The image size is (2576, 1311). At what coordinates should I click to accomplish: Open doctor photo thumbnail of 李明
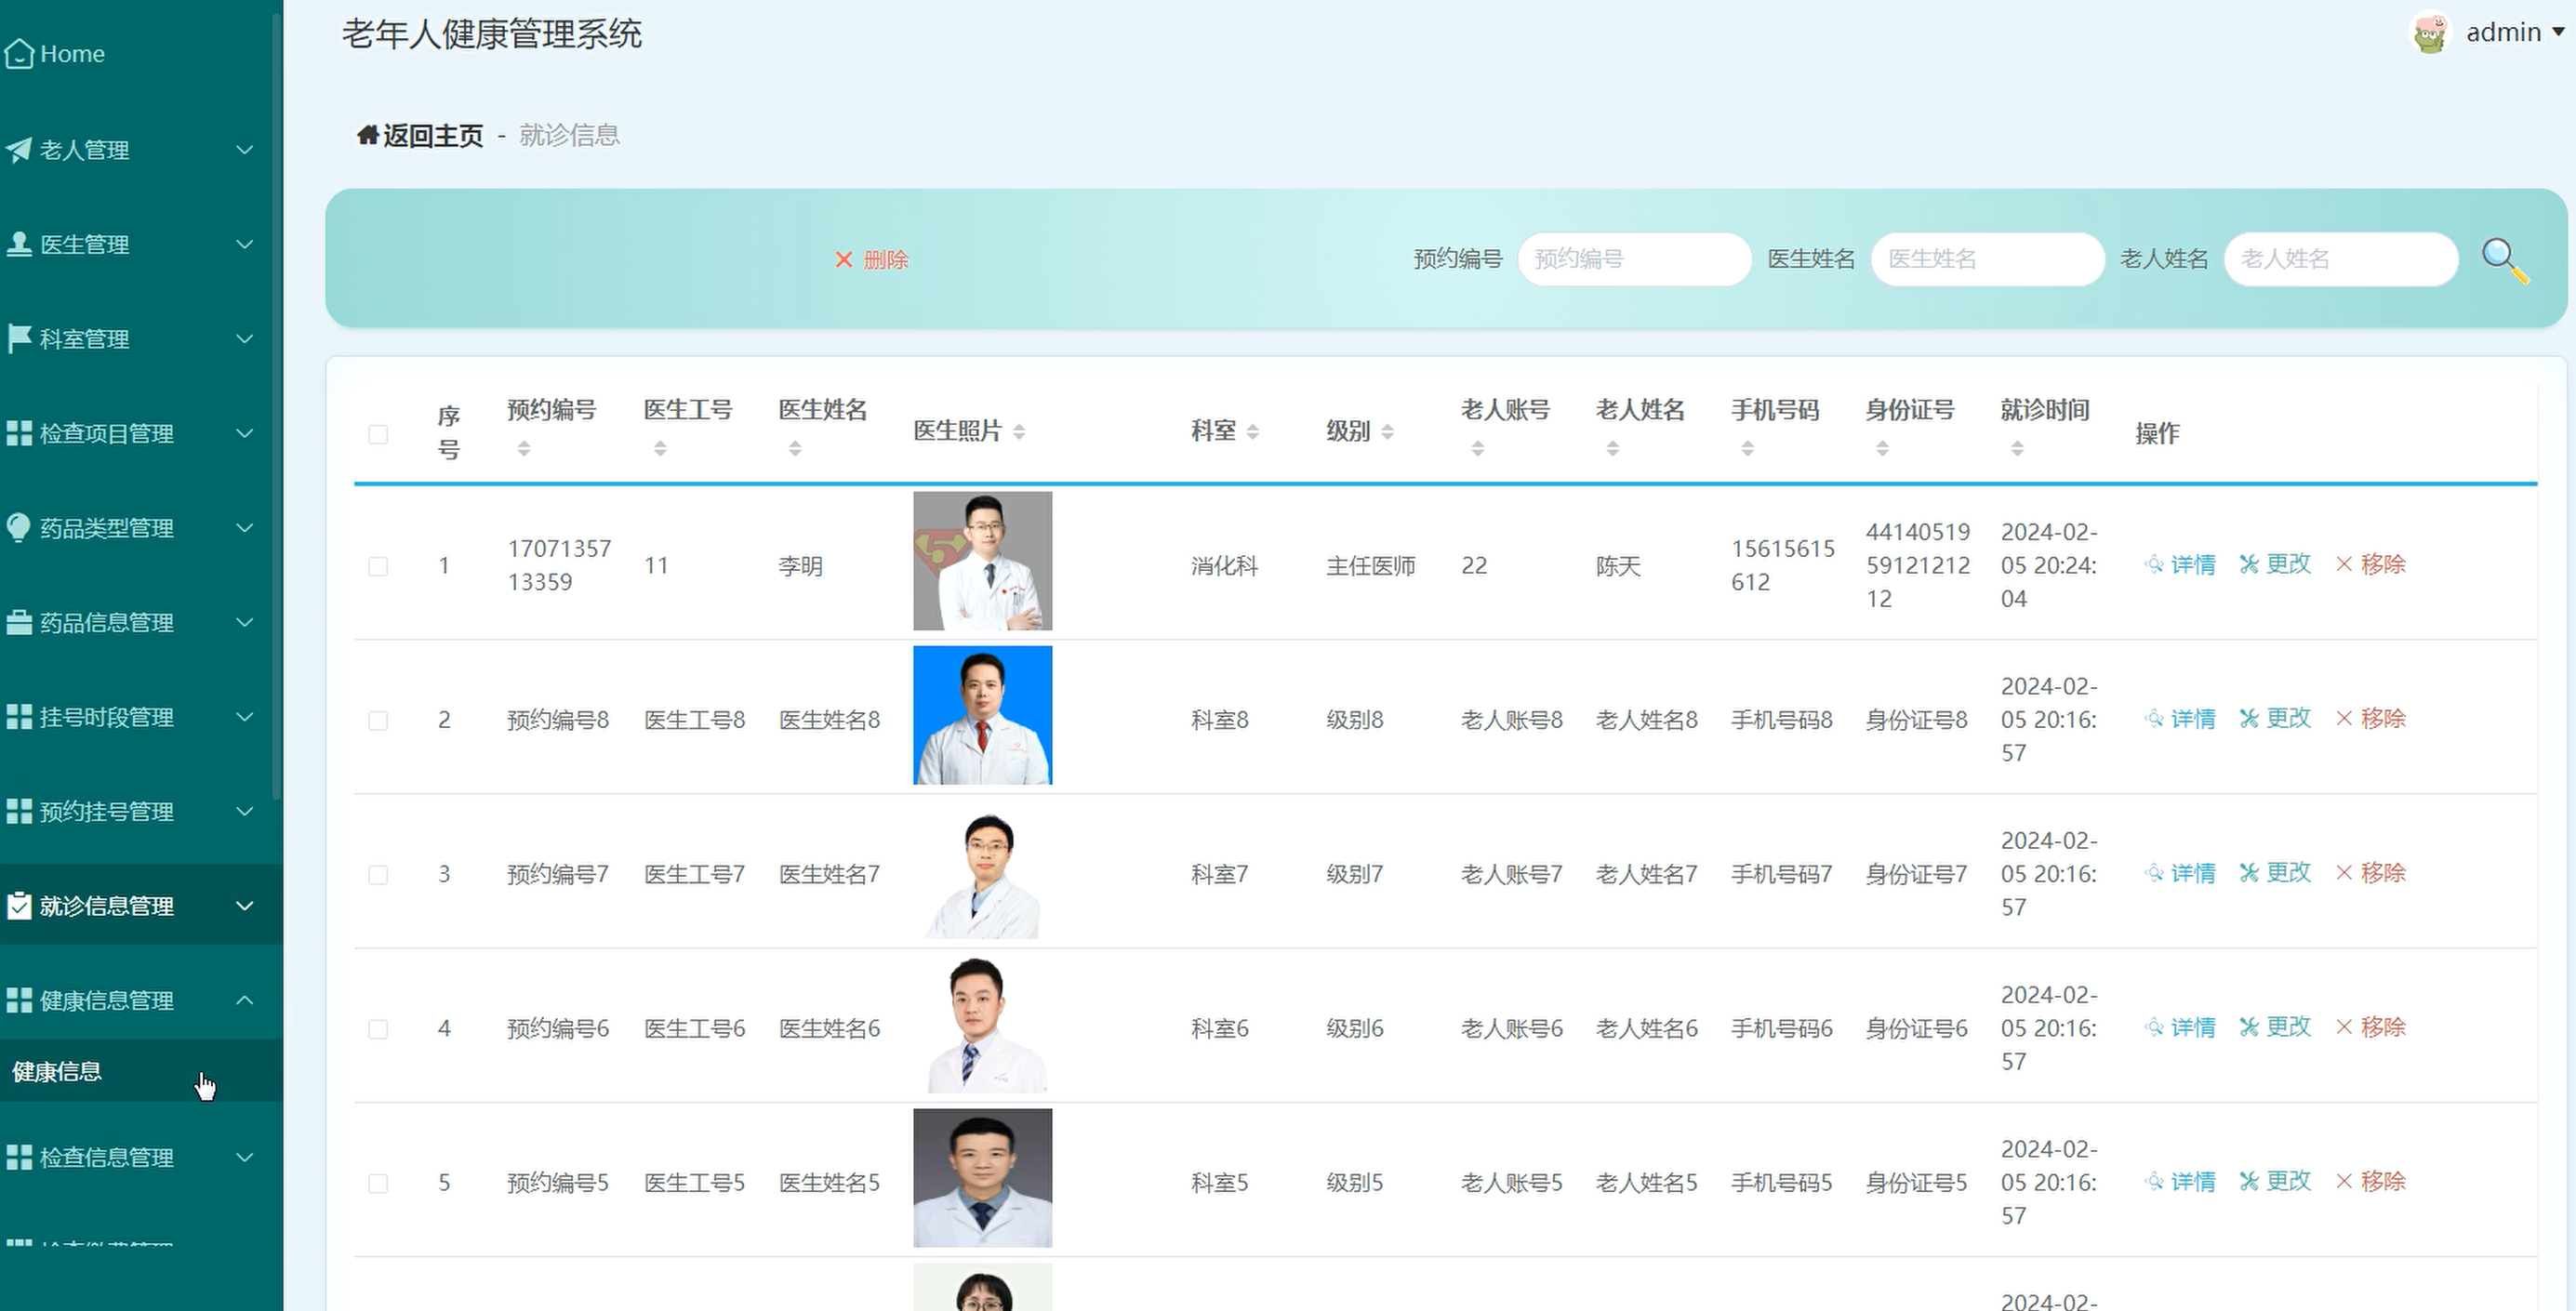click(982, 561)
